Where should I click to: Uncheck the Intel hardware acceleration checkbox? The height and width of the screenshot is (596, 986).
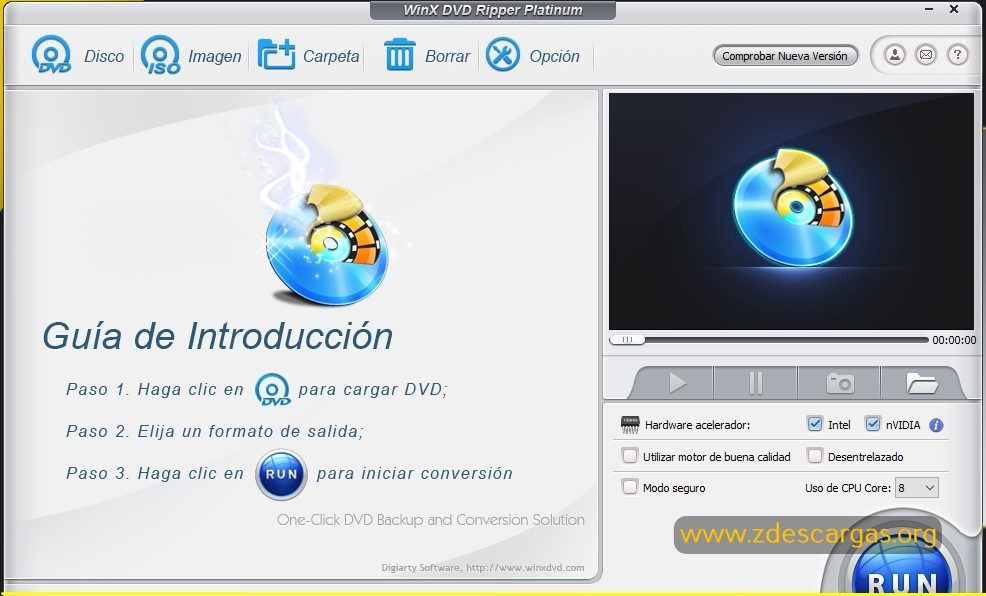(x=815, y=424)
